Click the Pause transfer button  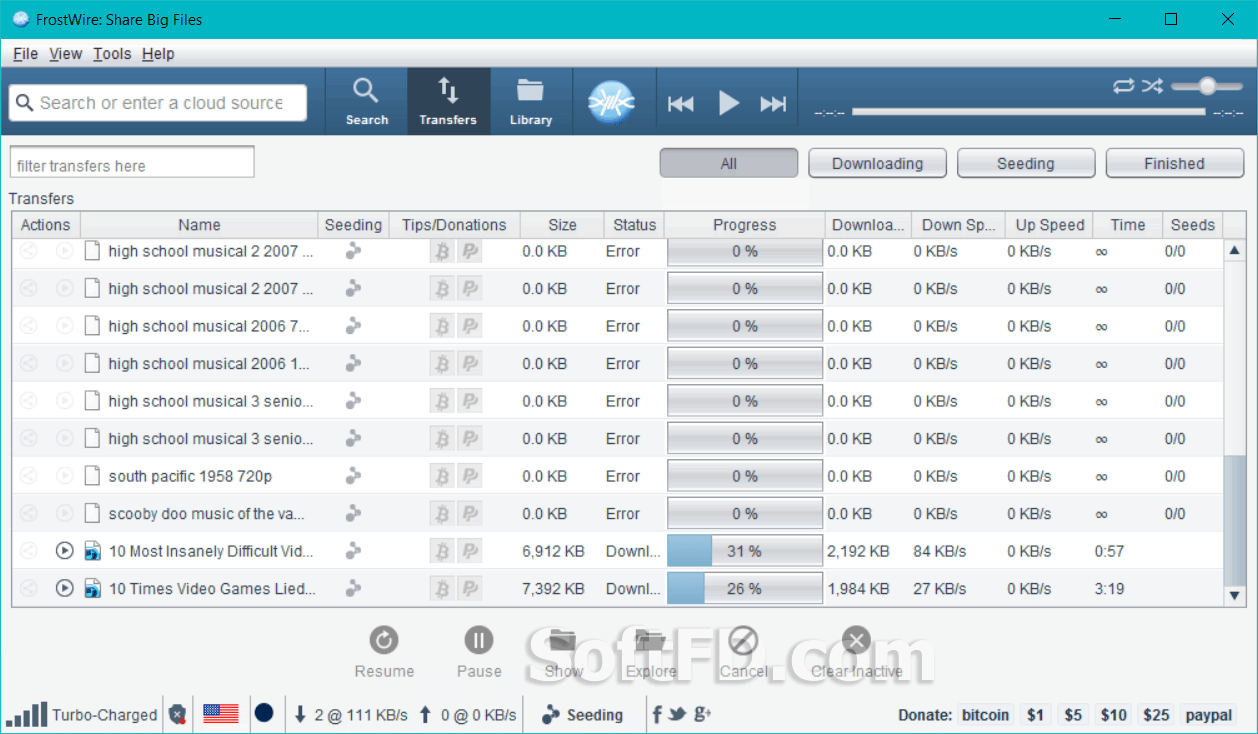coord(479,651)
